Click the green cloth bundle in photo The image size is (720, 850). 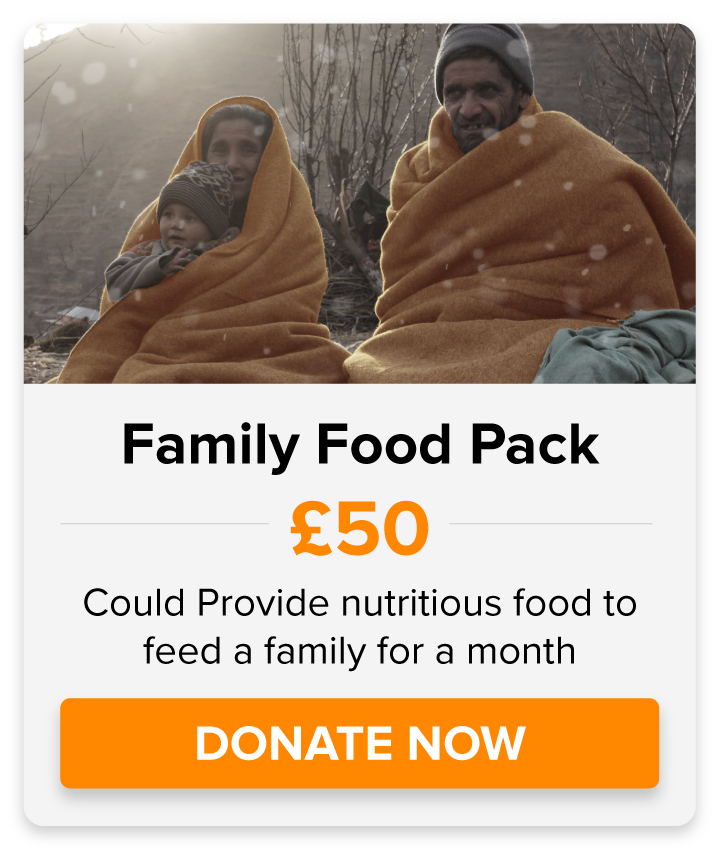pyautogui.click(x=618, y=347)
